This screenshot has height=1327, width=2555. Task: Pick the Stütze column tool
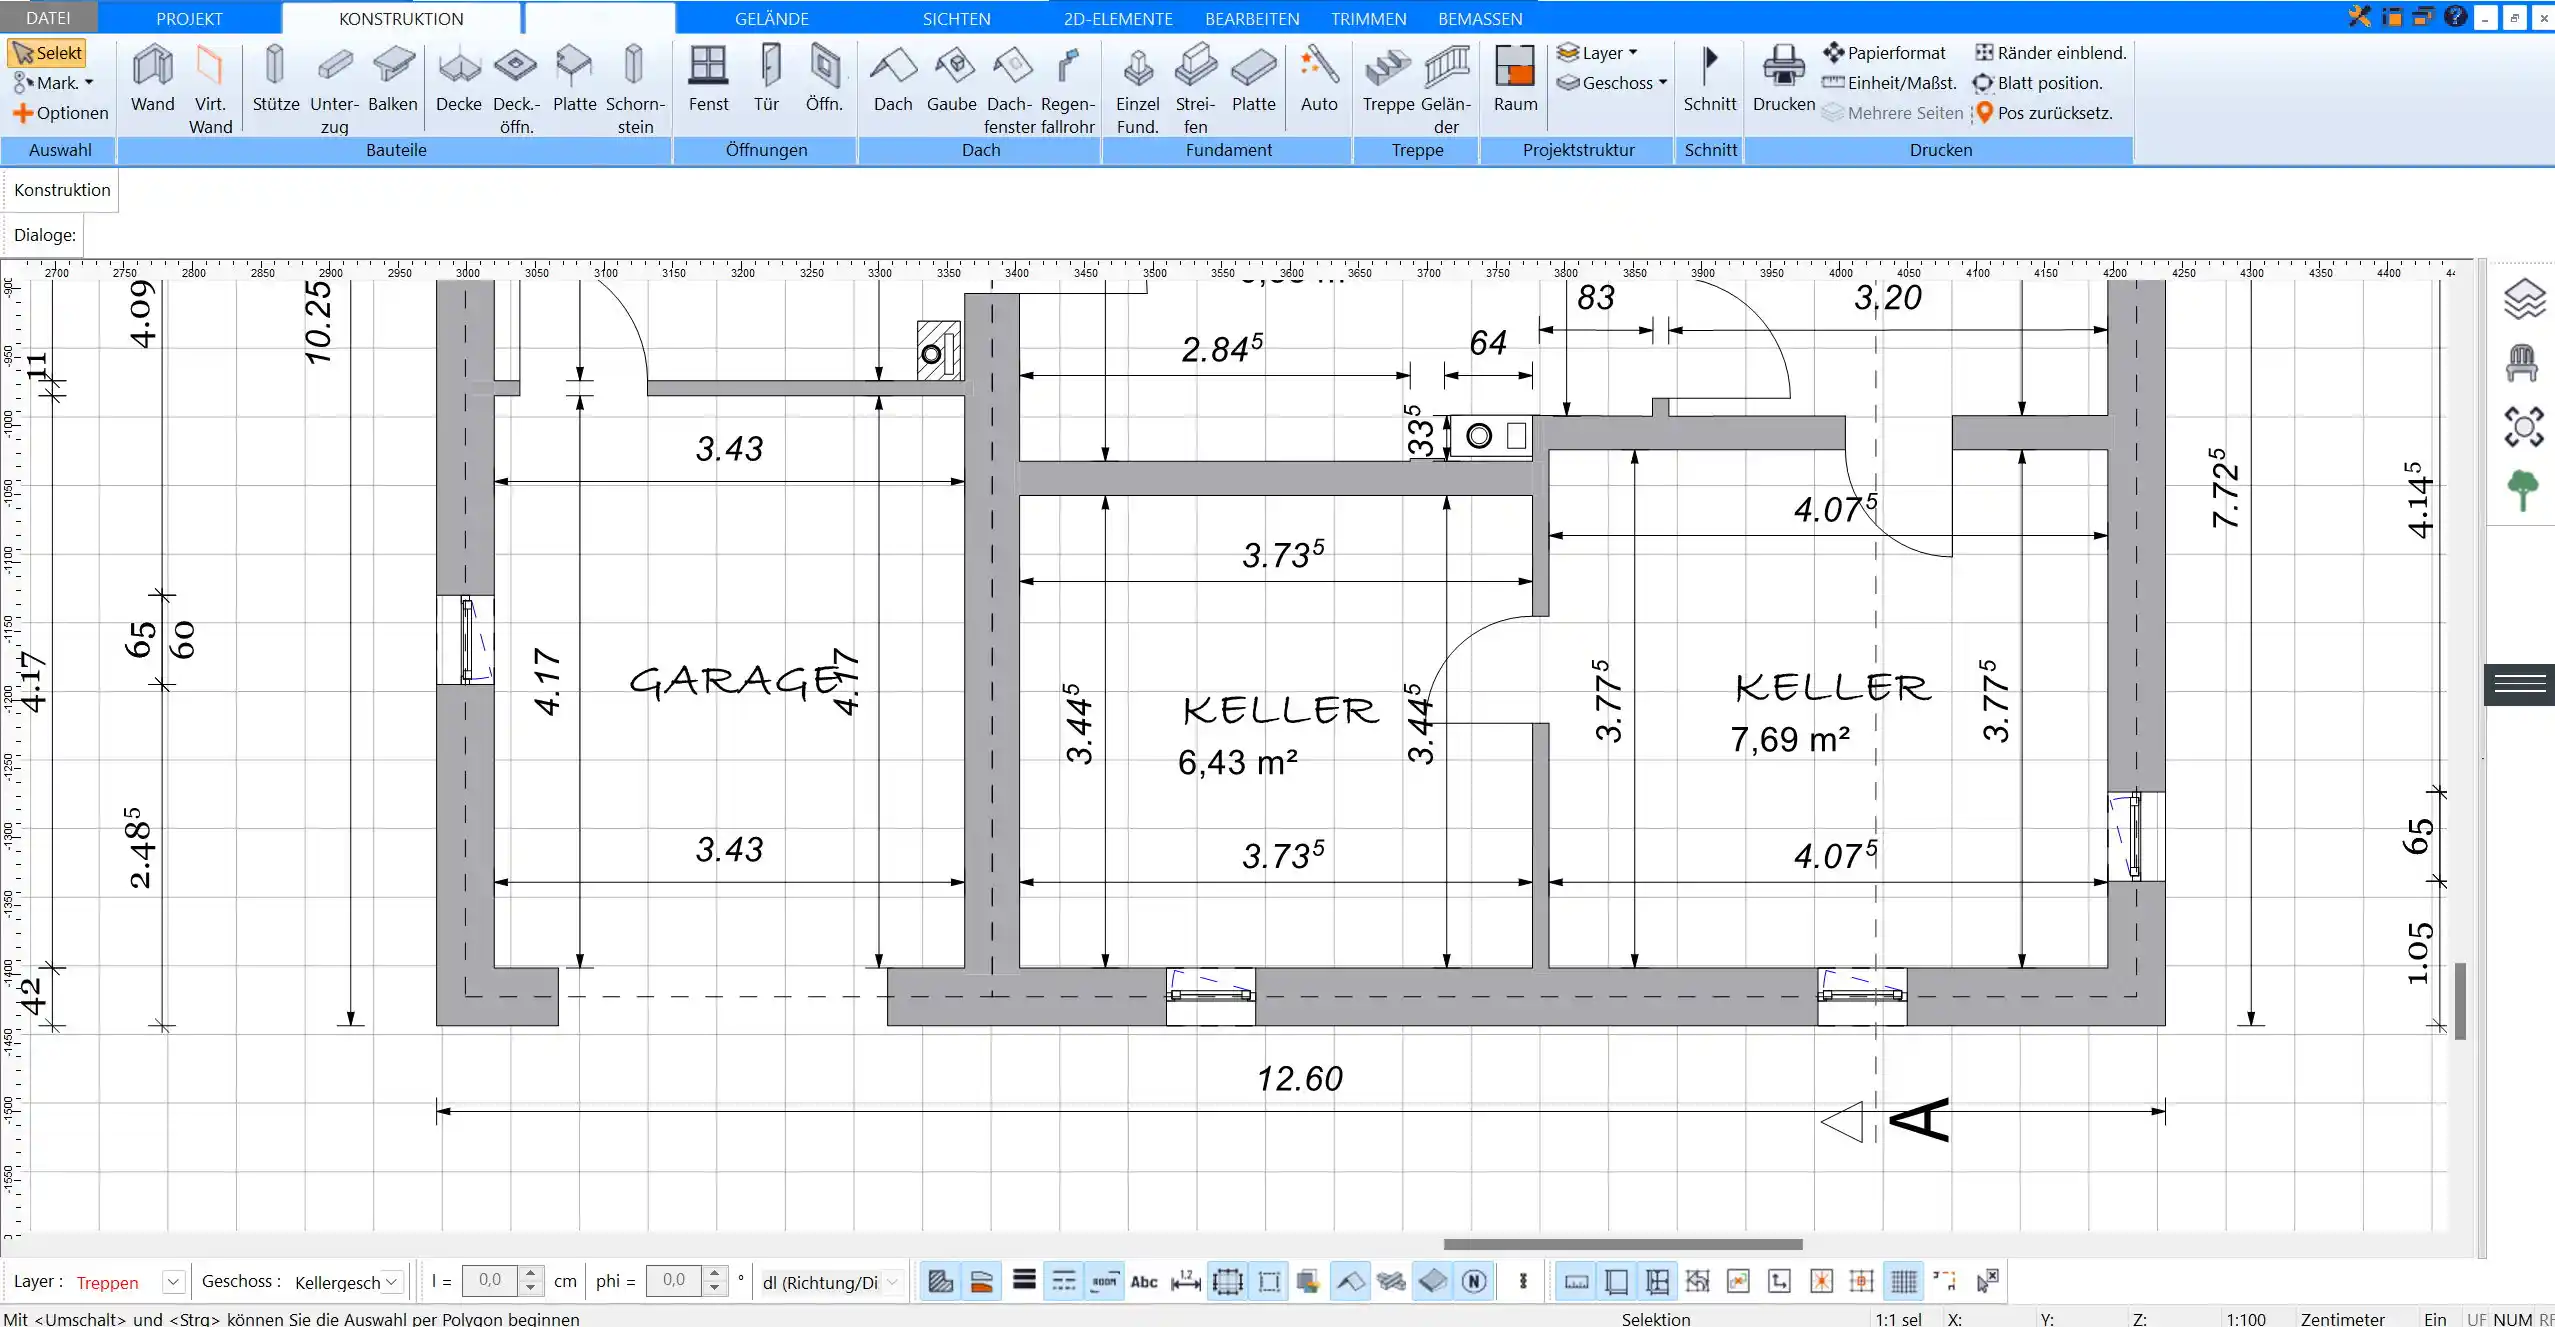click(275, 79)
